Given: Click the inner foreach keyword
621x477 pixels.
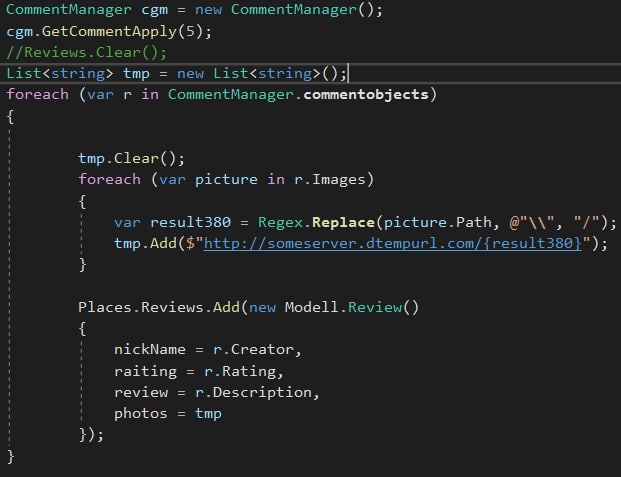Looking at the screenshot, I should click(109, 179).
